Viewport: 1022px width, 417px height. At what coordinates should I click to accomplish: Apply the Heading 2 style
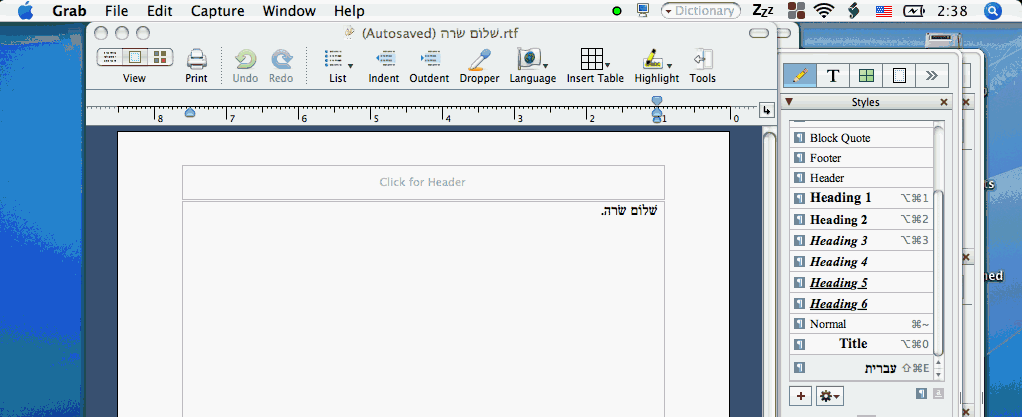(862, 220)
